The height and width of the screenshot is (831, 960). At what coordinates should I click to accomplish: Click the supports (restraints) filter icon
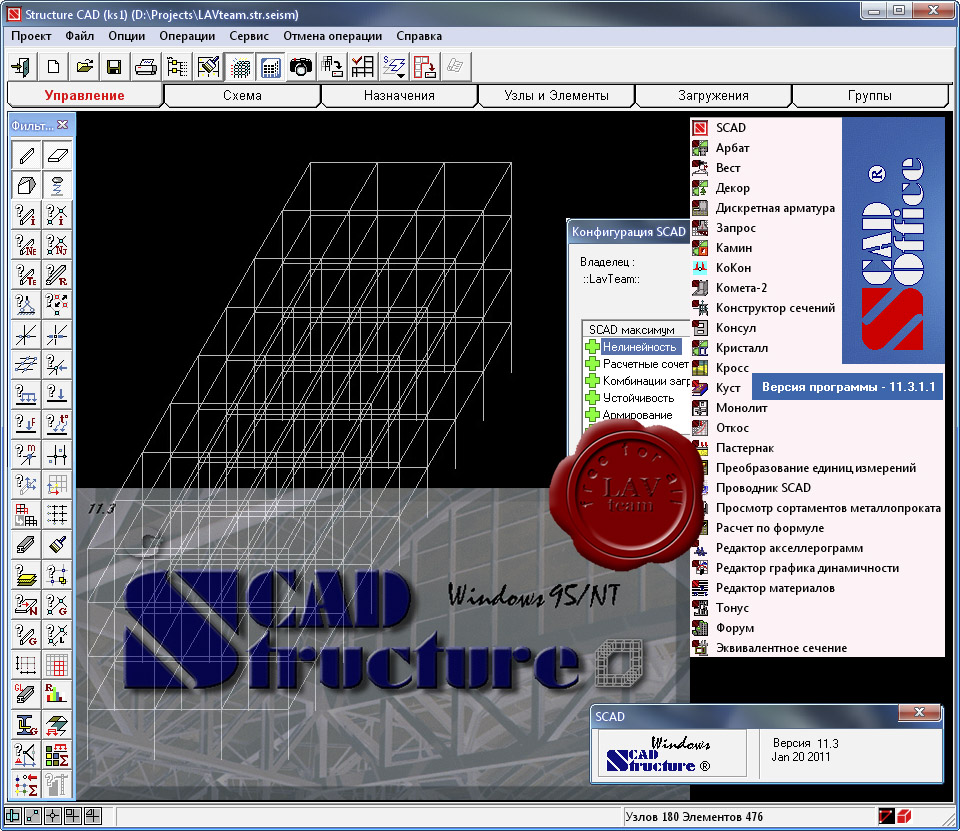tap(26, 304)
